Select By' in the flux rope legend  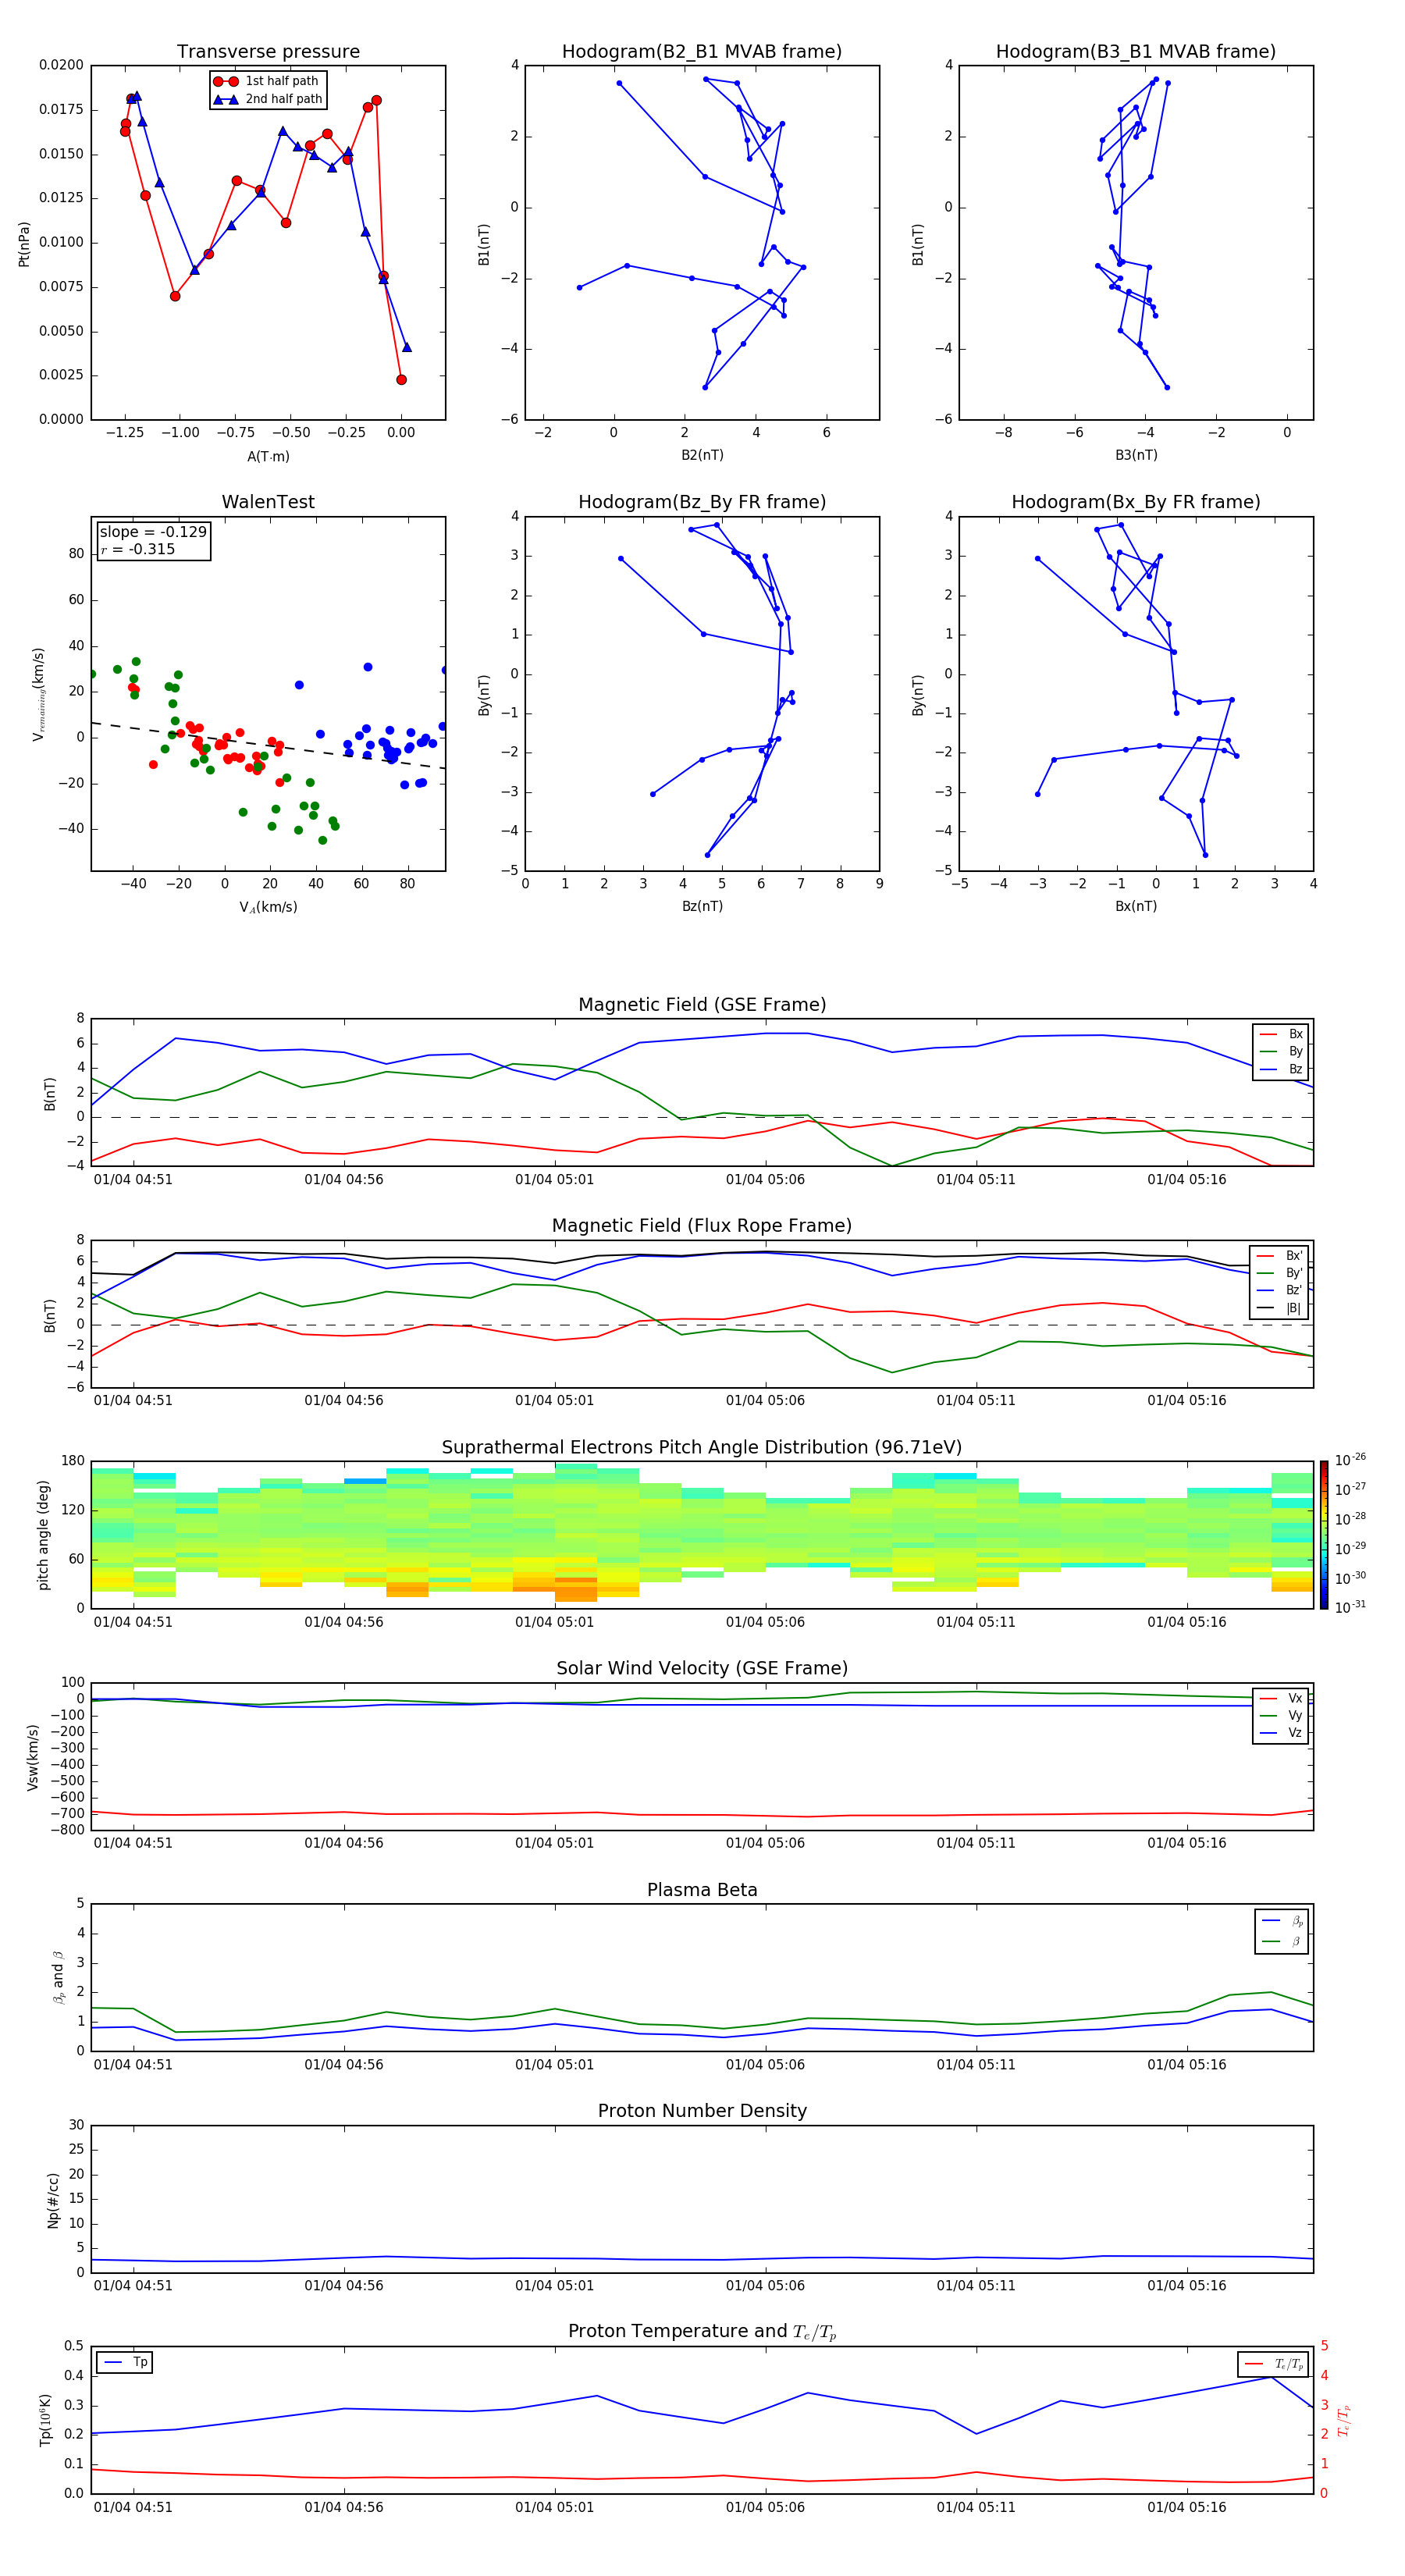pos(1279,1273)
